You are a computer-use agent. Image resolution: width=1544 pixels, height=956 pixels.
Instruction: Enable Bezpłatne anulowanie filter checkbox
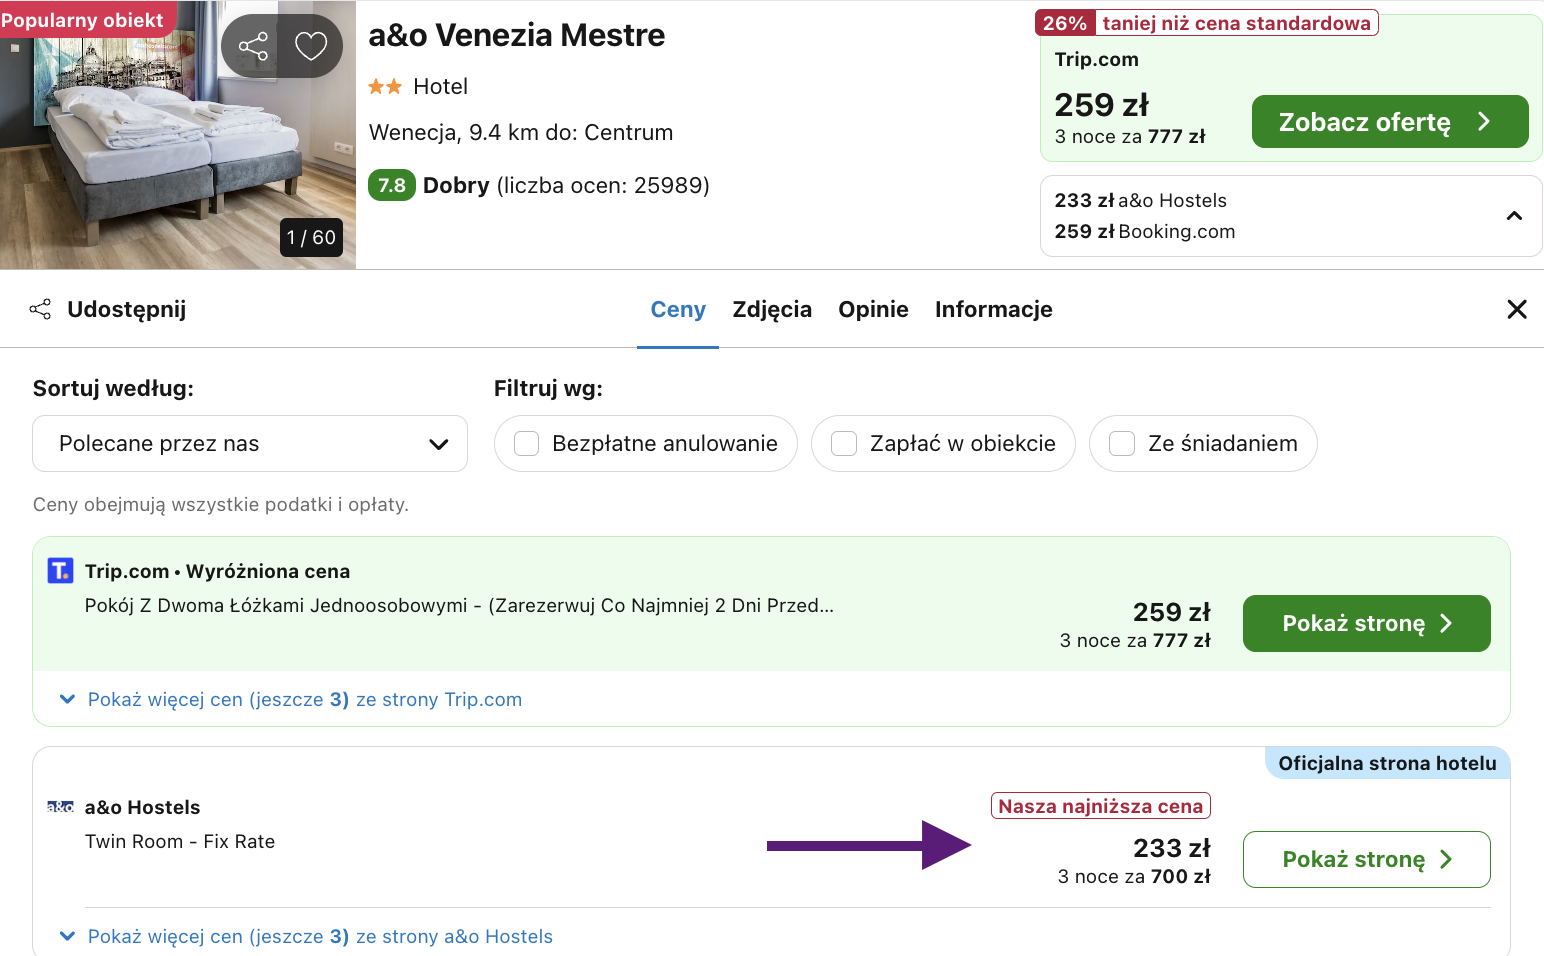tap(526, 443)
